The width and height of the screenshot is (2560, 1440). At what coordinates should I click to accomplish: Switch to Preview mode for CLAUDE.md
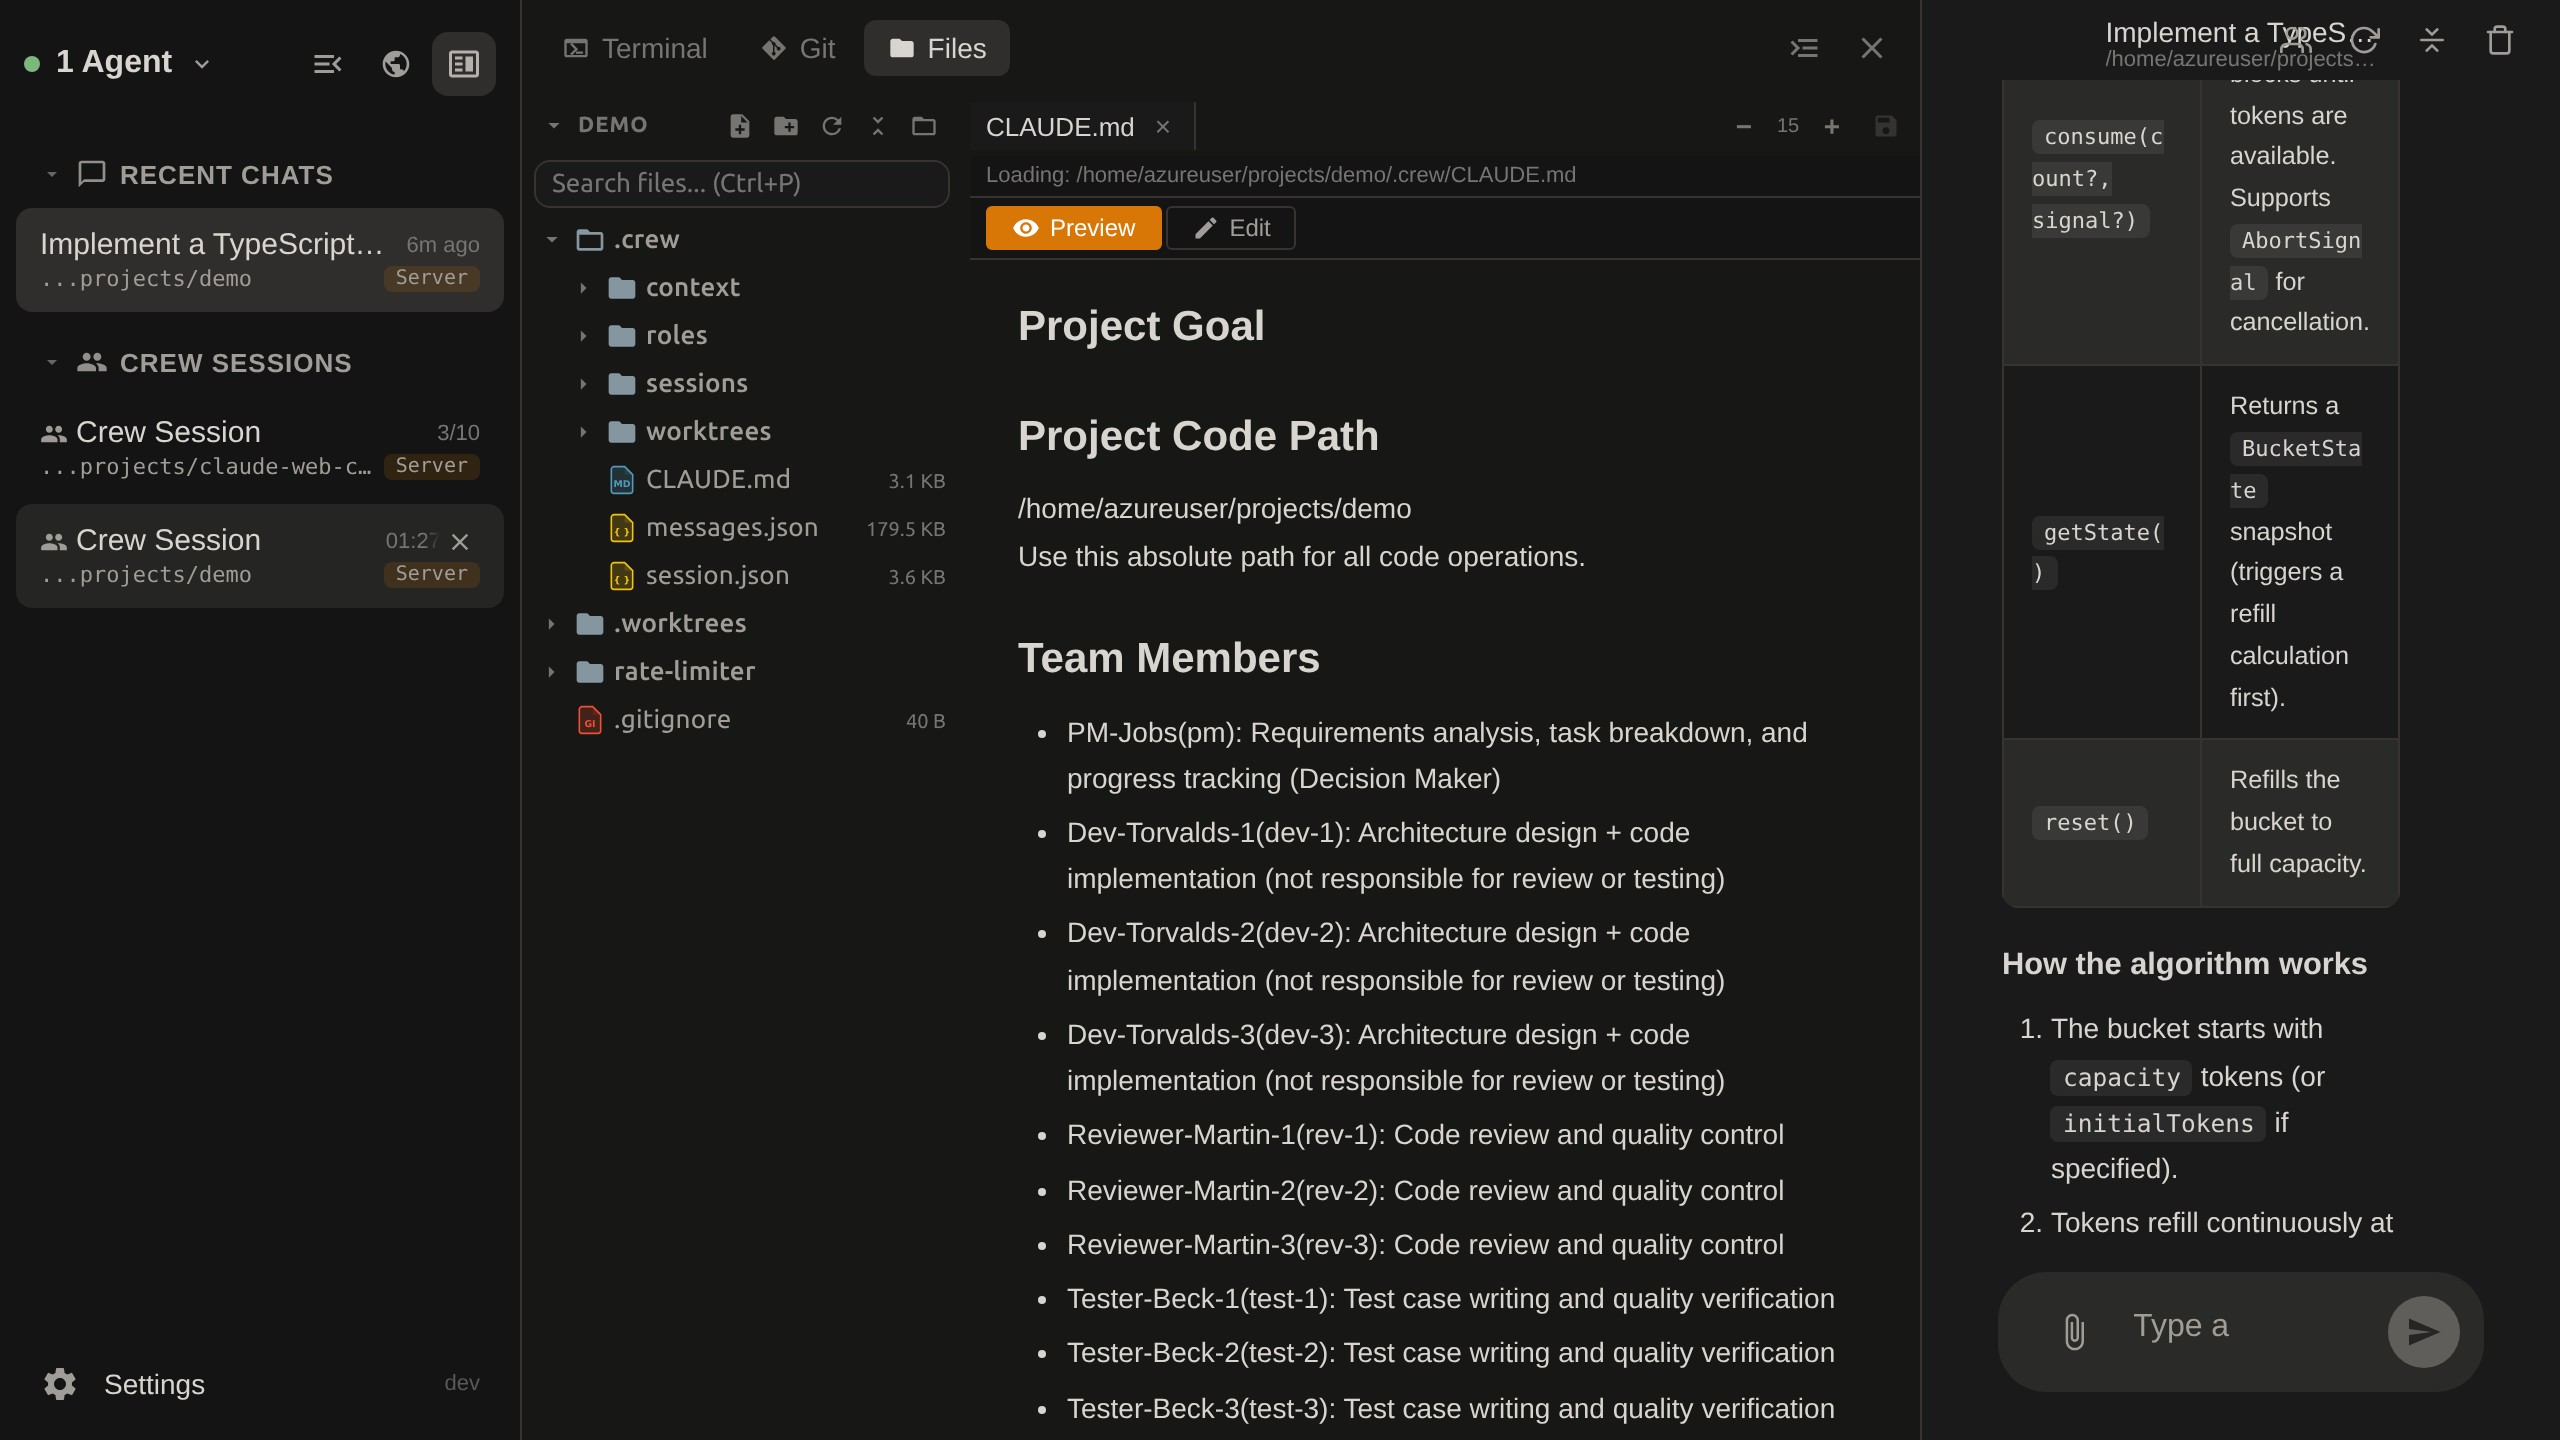(1073, 228)
